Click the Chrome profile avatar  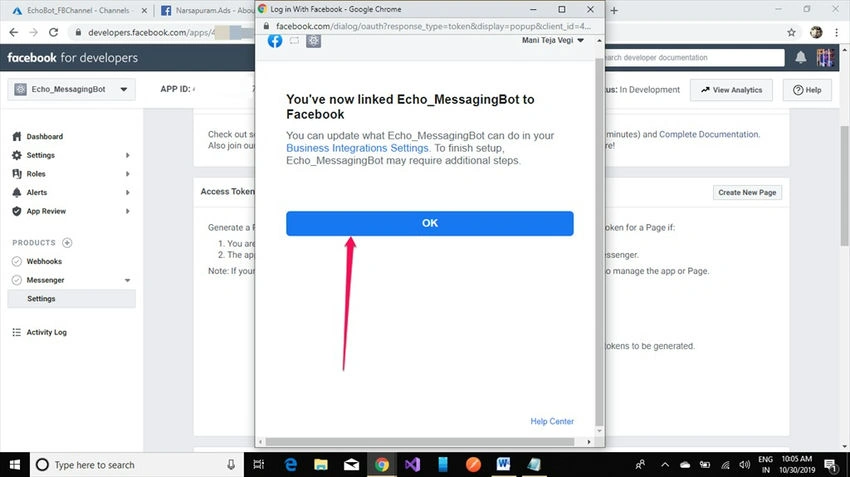tap(816, 33)
